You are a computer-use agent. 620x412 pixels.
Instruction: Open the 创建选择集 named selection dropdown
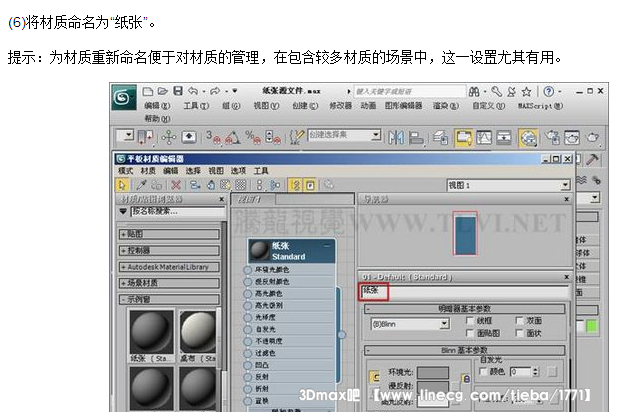344,135
